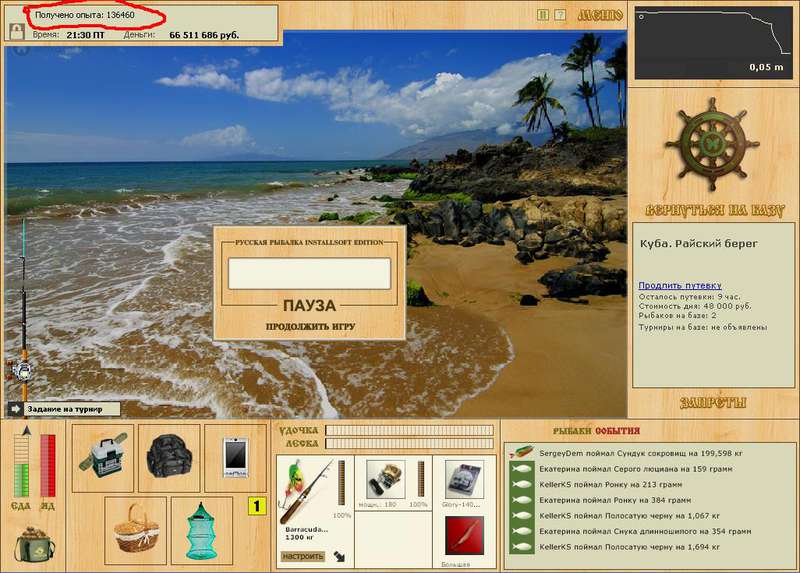Viewport: 800px width, 573px height.
Task: Select the Glory fishing line package
Action: pyautogui.click(x=464, y=480)
